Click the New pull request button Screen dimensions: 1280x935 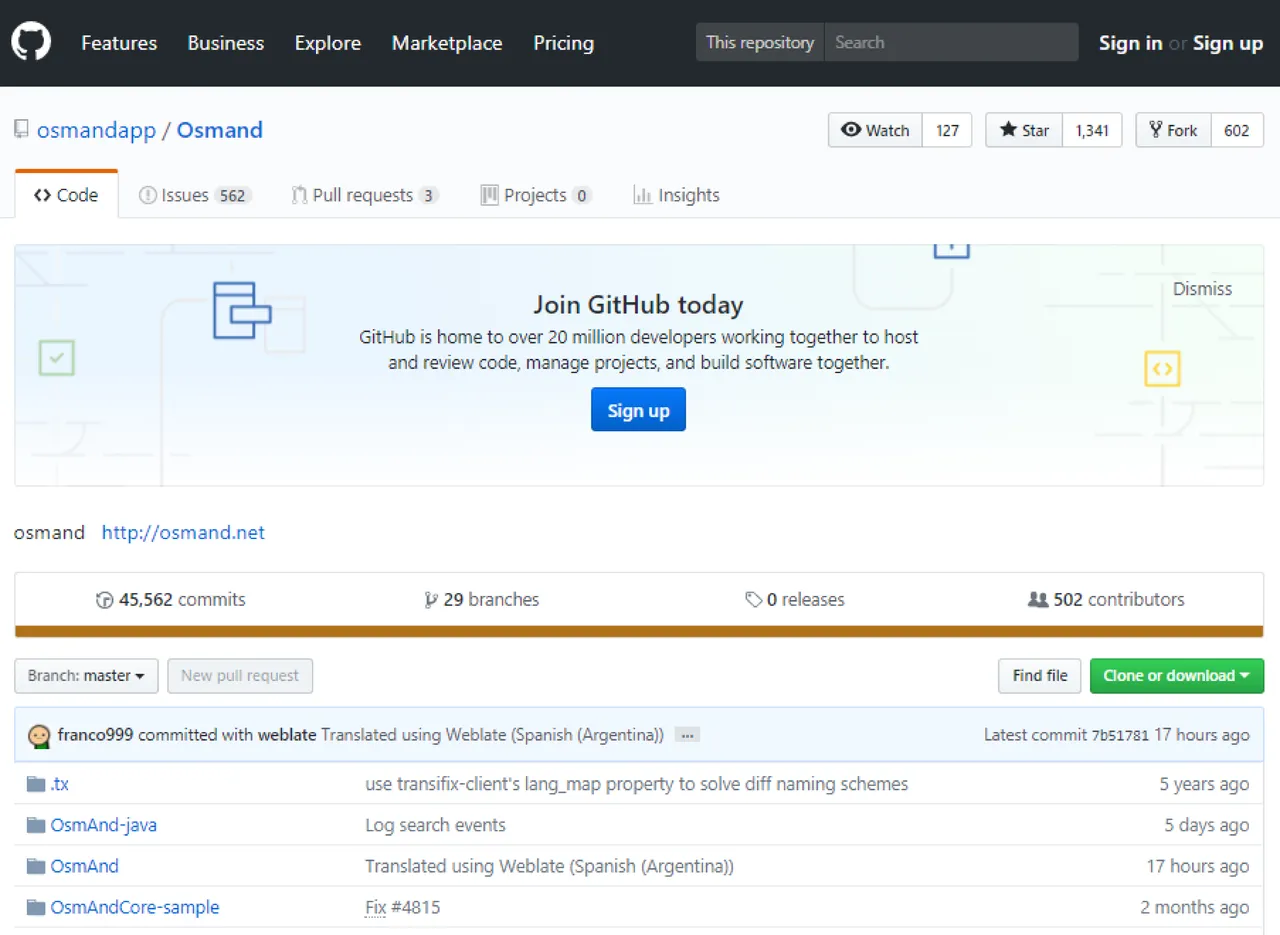point(240,676)
